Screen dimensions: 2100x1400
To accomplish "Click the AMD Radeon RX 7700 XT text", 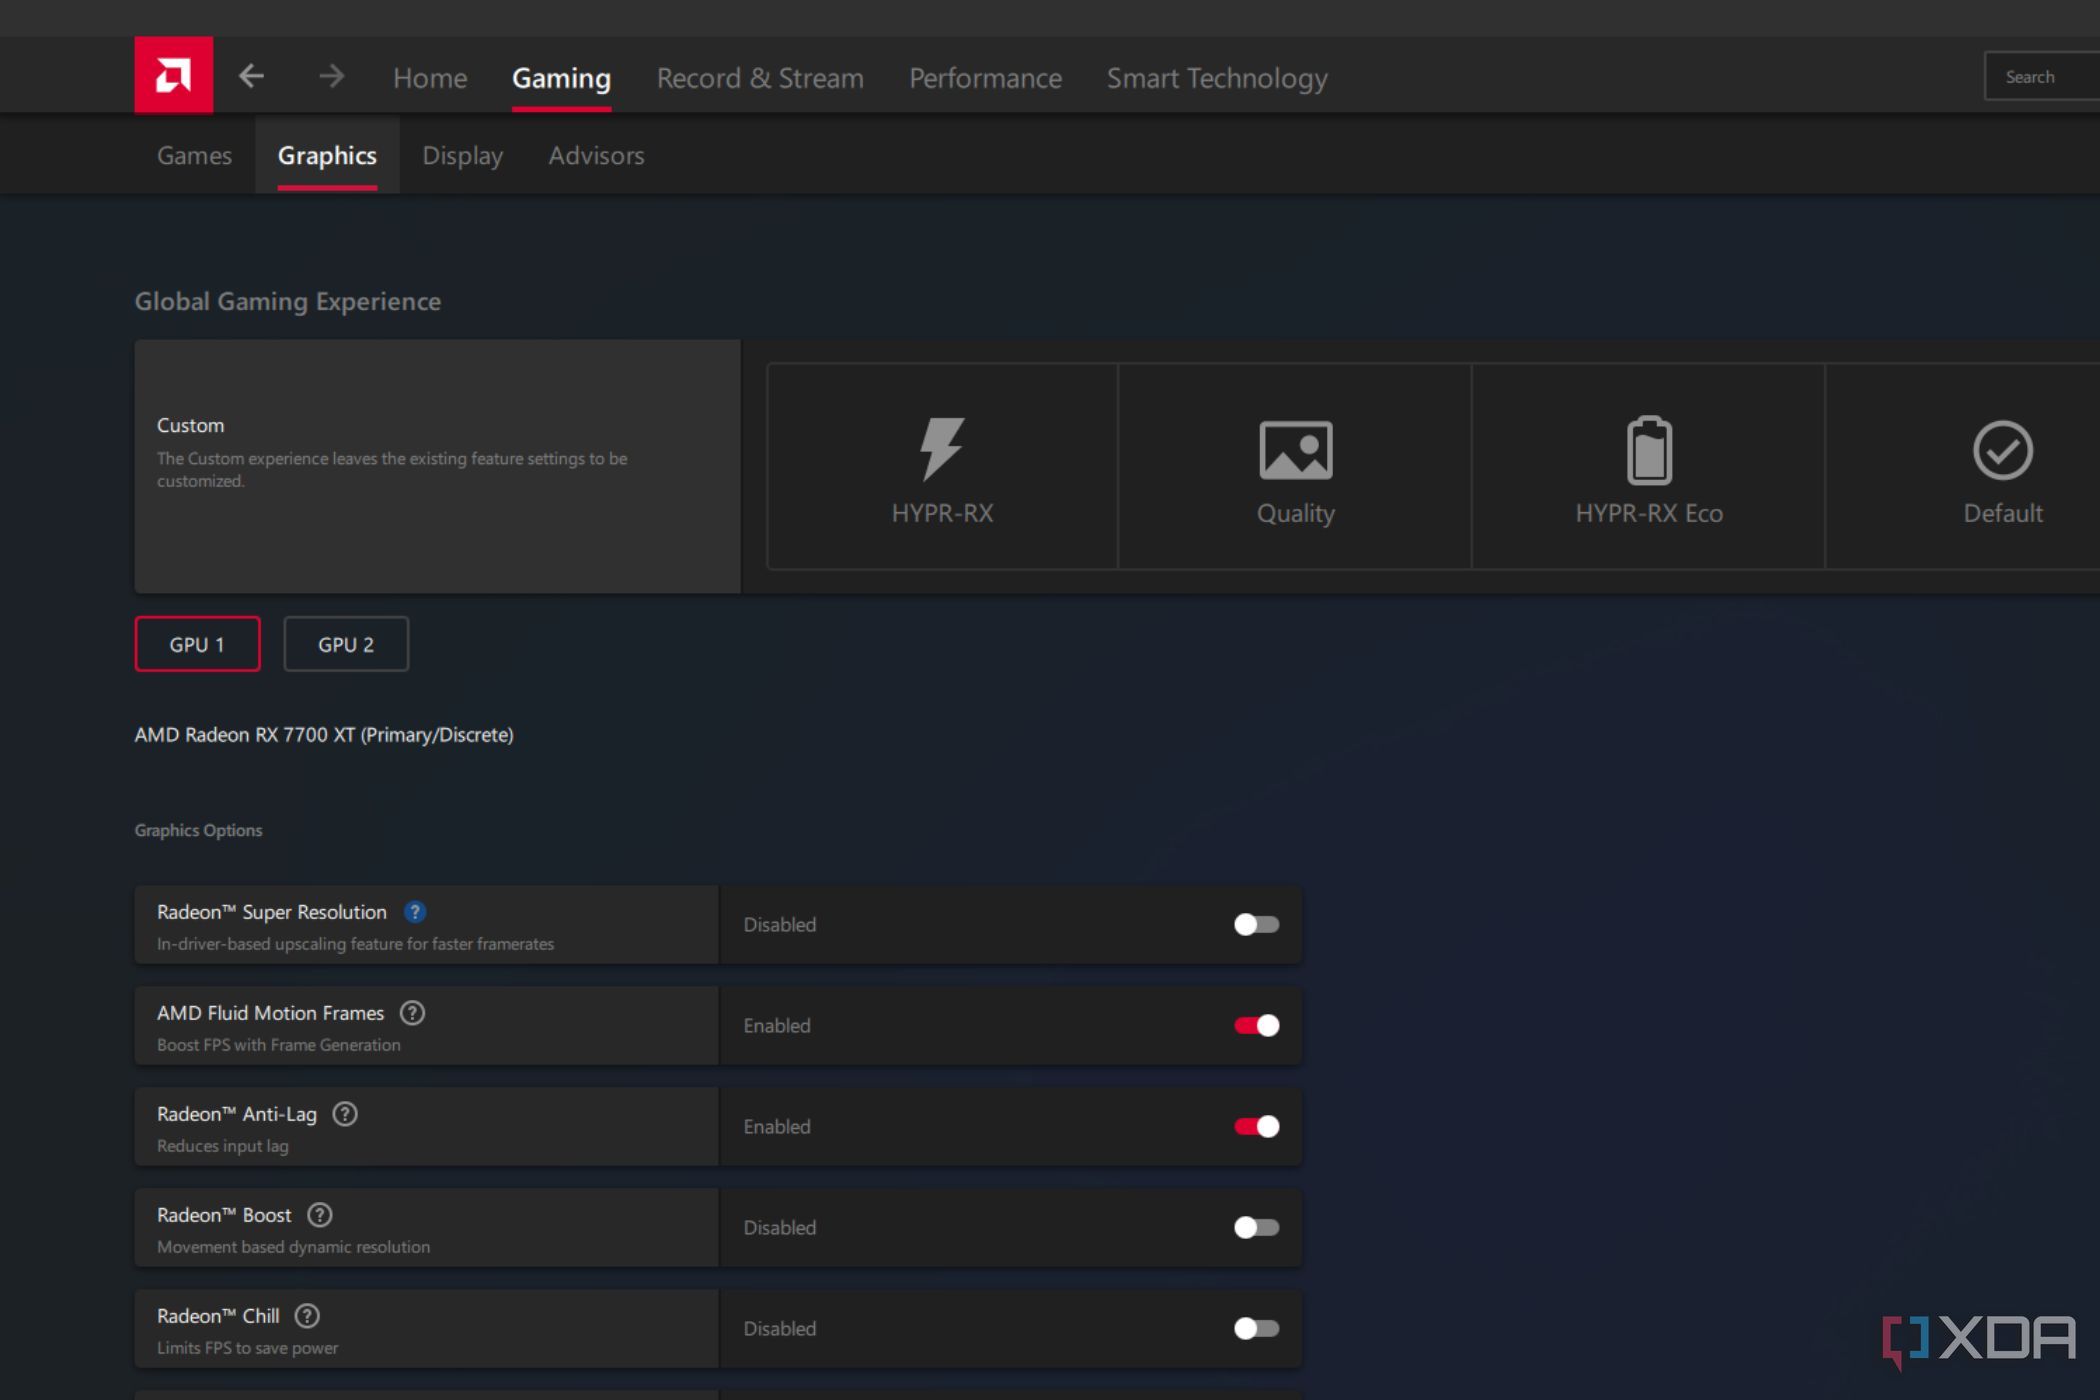I will point(324,735).
